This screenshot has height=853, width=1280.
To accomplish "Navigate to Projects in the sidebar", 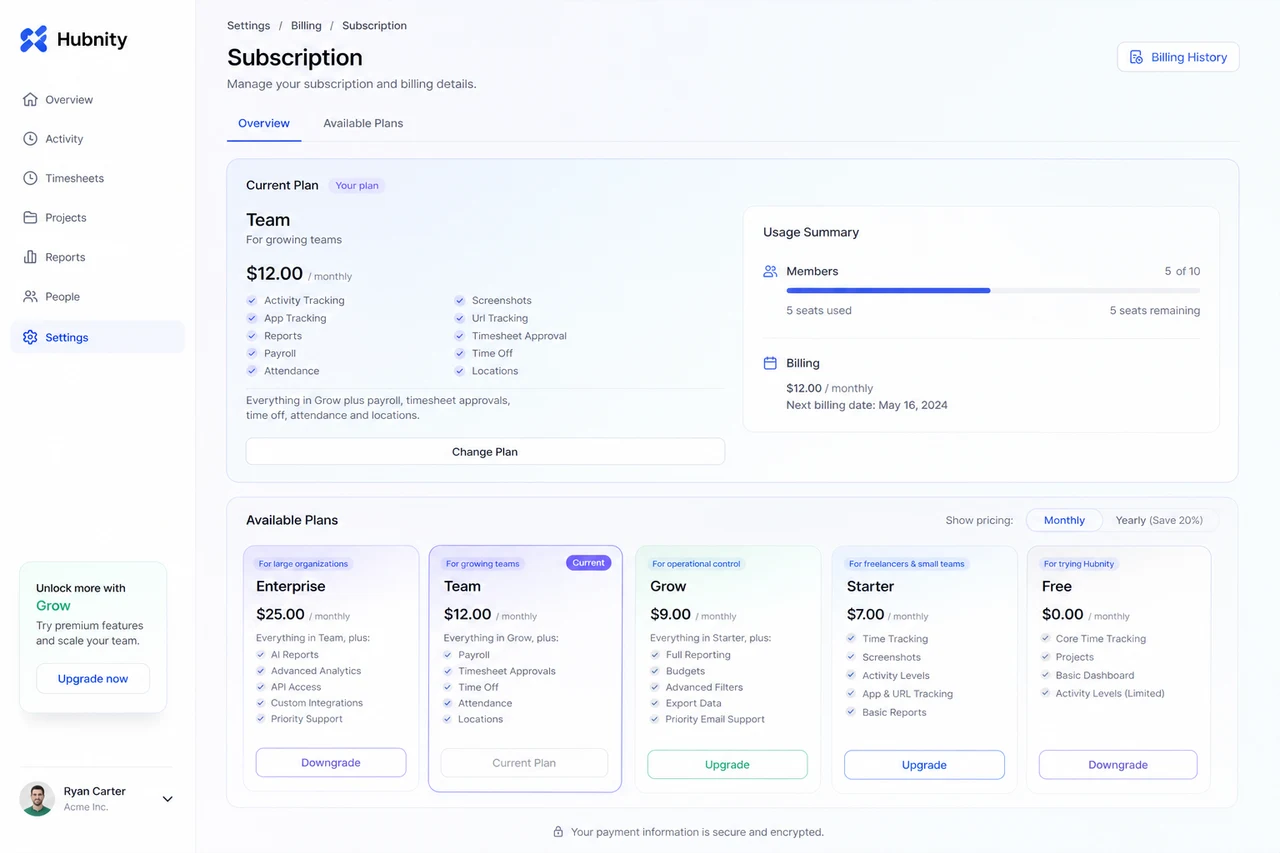I will pyautogui.click(x=97, y=217).
